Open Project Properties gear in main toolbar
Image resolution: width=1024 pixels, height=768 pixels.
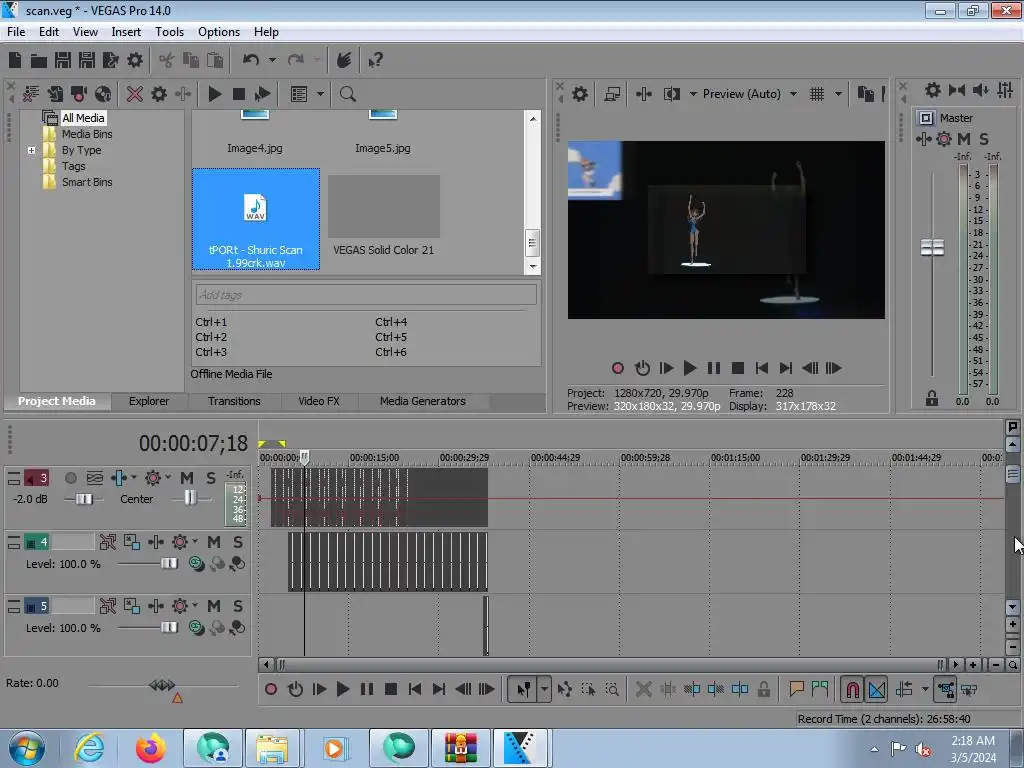pos(135,60)
